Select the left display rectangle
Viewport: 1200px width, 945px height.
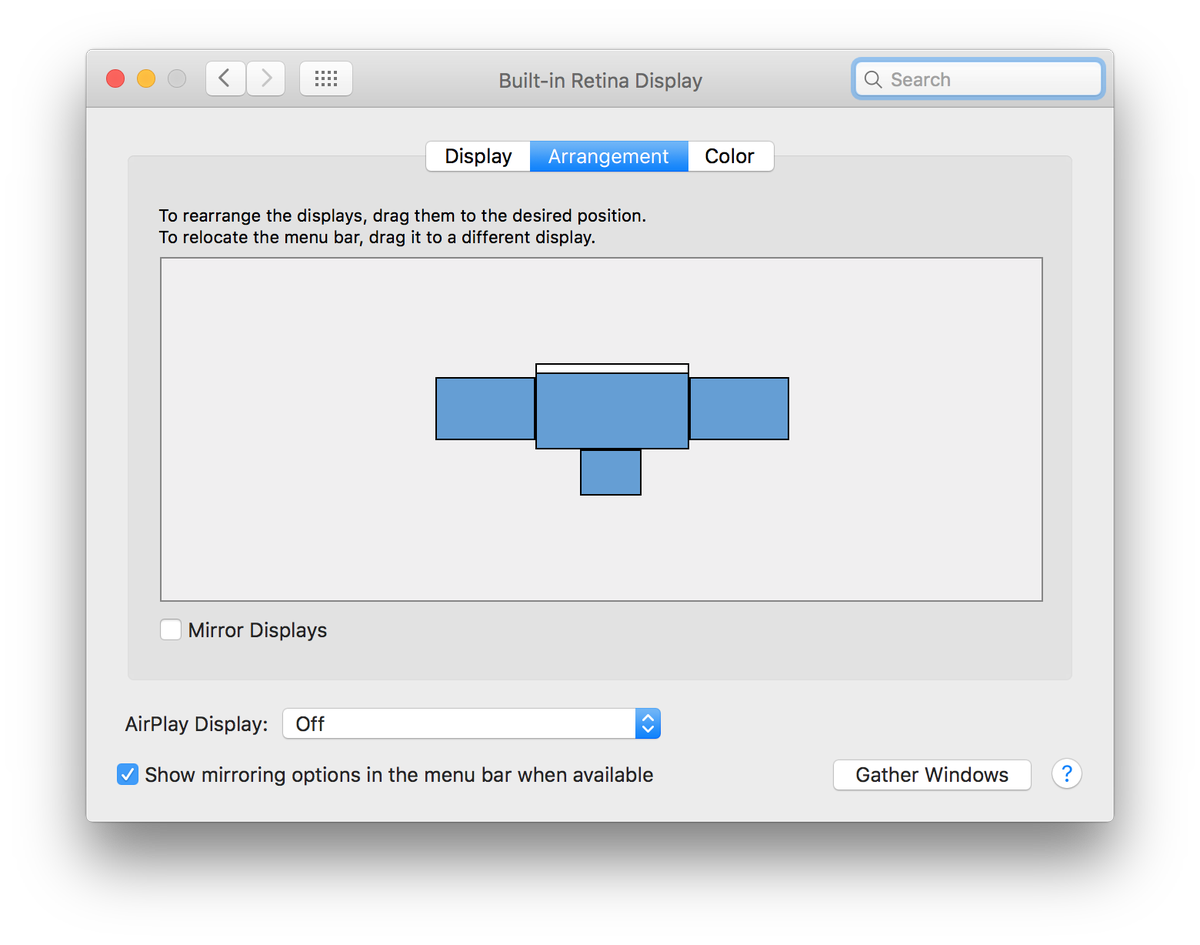(485, 408)
